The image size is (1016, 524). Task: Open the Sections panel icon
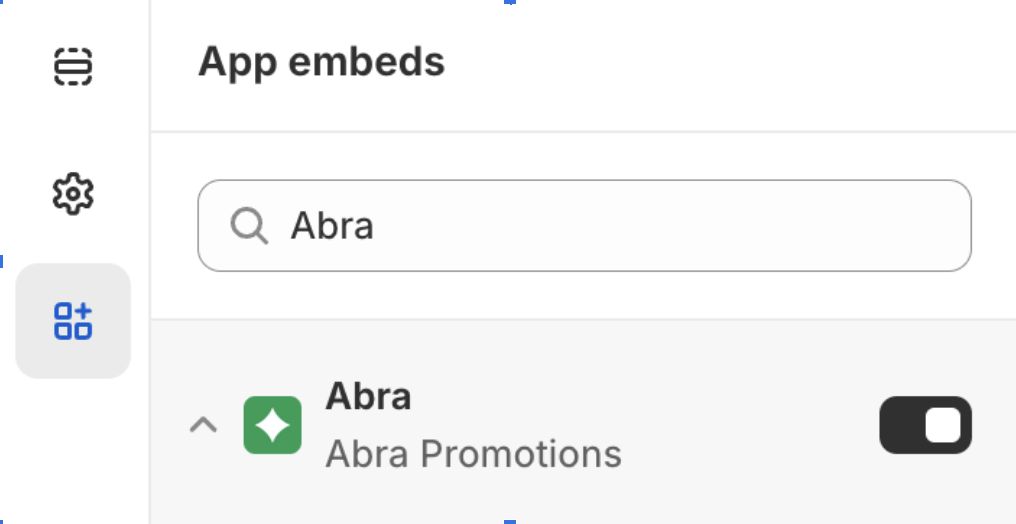[73, 67]
